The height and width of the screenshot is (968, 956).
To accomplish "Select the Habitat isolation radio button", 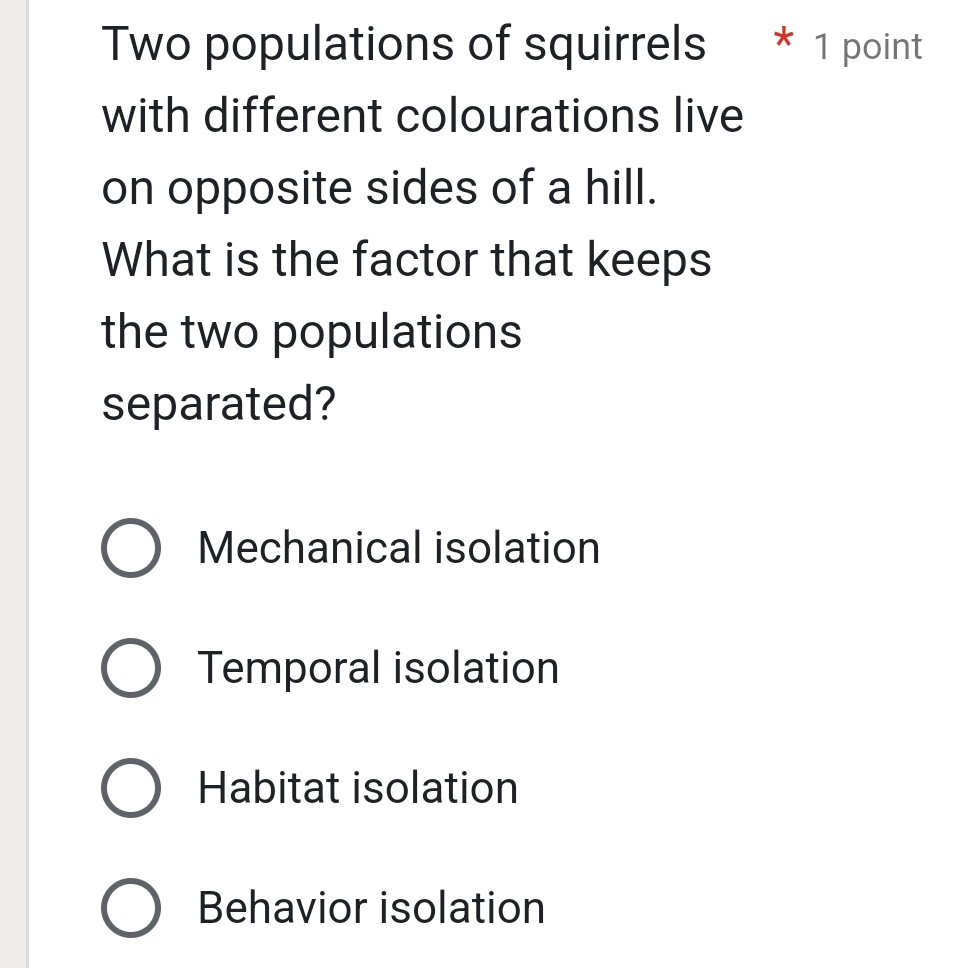I will (x=130, y=788).
